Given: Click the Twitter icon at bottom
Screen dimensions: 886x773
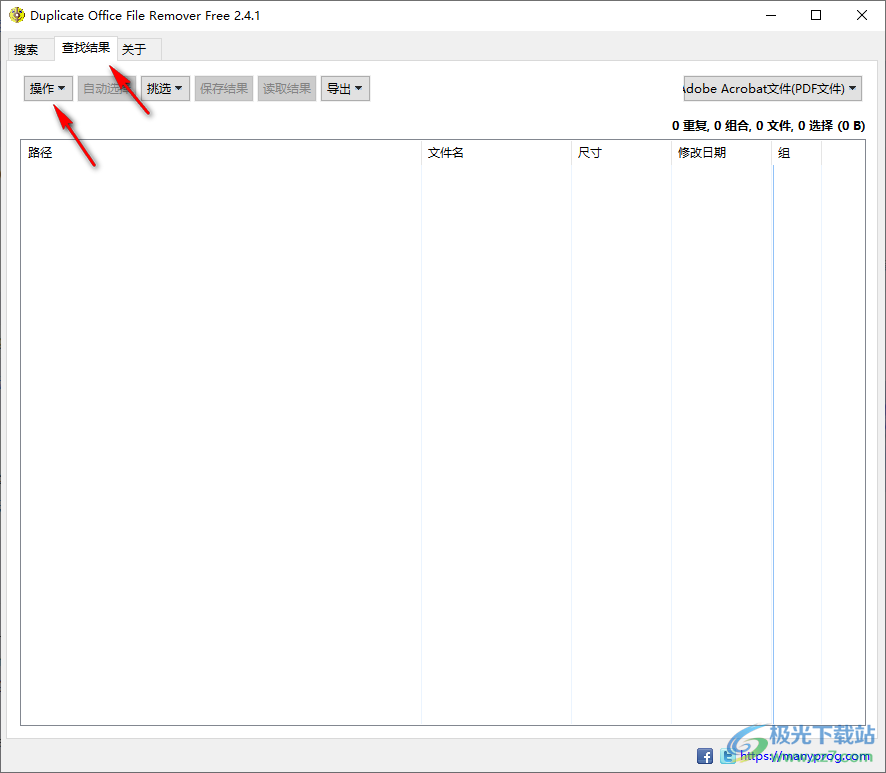Looking at the screenshot, I should click(727, 756).
